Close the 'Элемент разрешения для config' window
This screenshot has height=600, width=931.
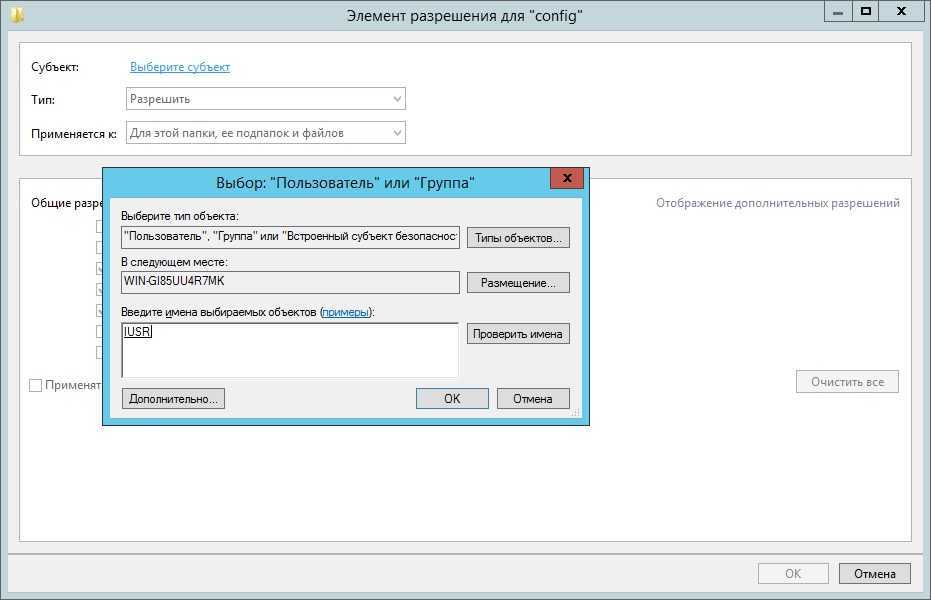pyautogui.click(x=901, y=12)
